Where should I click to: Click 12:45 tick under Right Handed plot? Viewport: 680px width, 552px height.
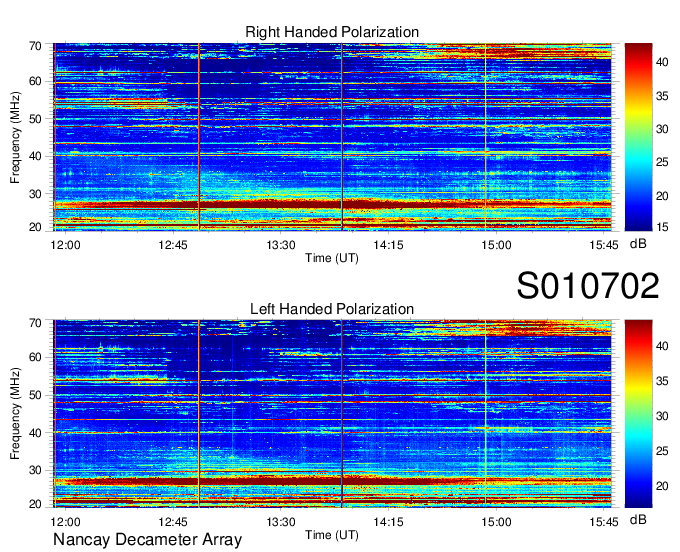coord(173,245)
